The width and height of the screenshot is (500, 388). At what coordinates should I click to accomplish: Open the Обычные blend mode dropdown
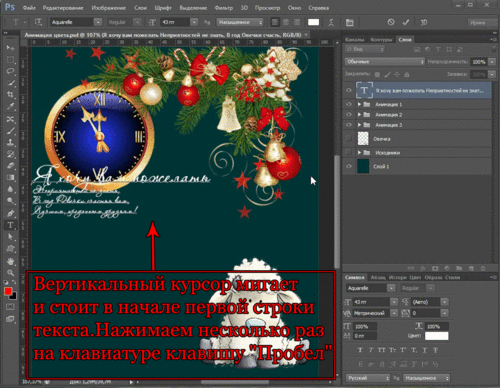point(385,62)
